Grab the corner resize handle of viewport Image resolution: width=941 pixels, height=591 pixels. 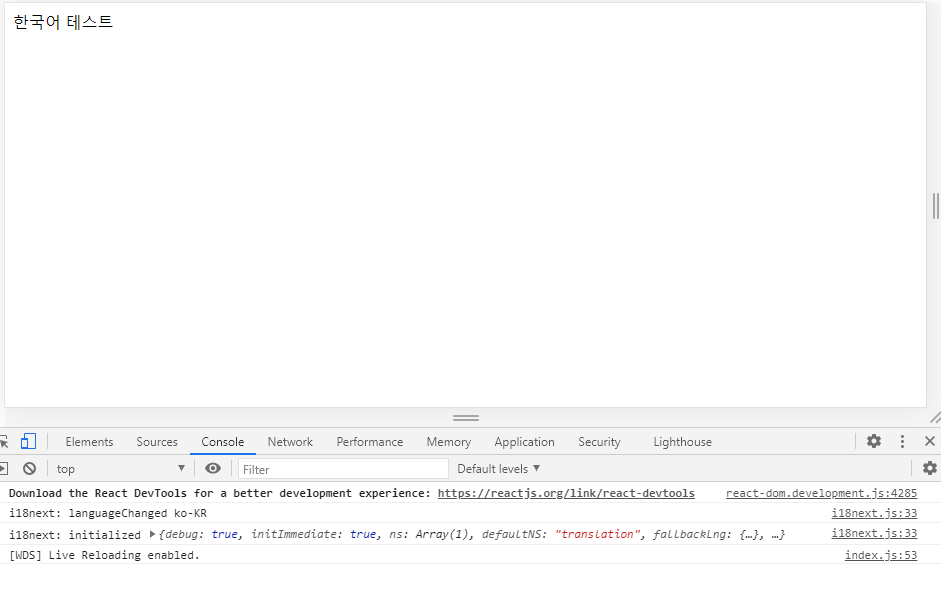click(x=936, y=417)
